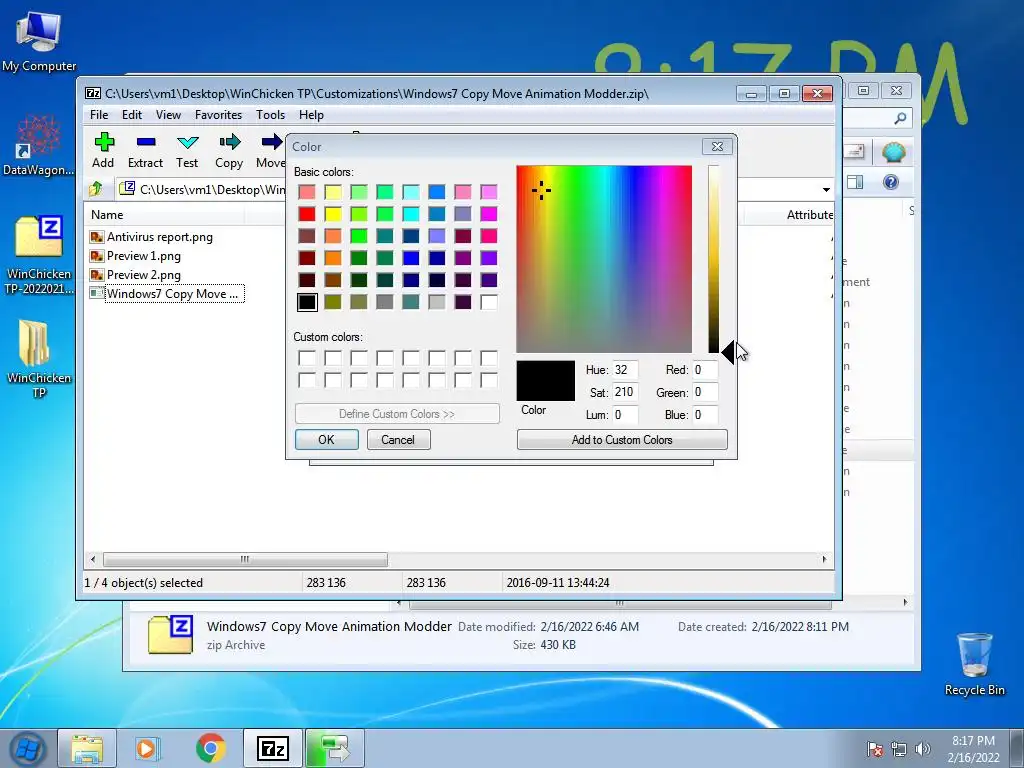1024x768 pixels.
Task: Click the horizontal scrollbar right arrow
Action: [824, 560]
